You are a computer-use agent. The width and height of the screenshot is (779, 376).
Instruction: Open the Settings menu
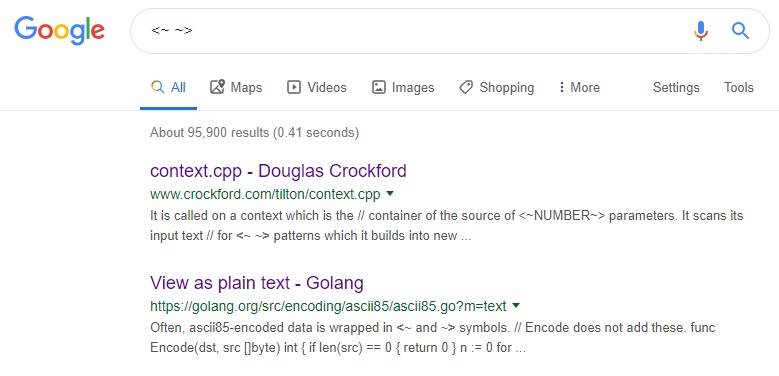click(676, 87)
